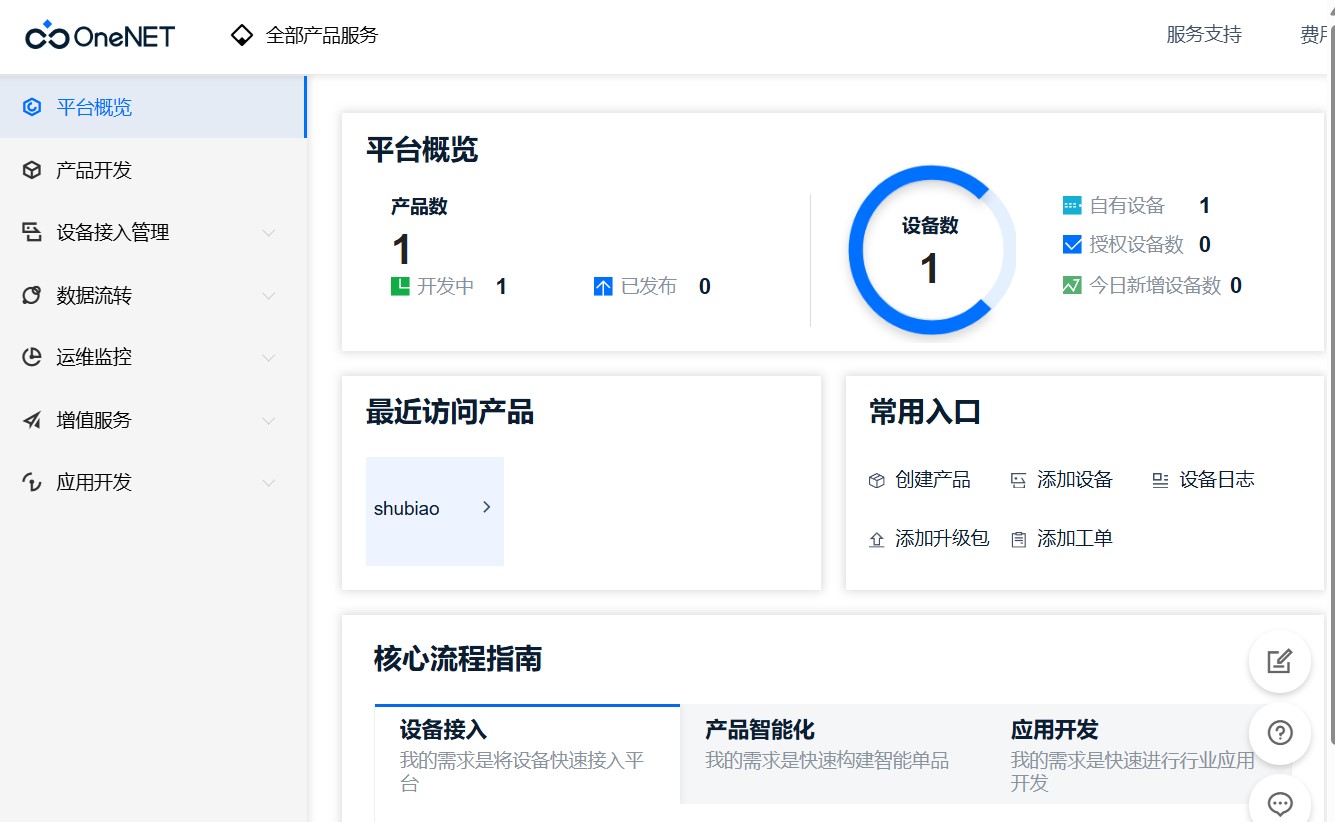Open the chat bubble icon
Image resolution: width=1335 pixels, height=822 pixels.
(x=1279, y=803)
